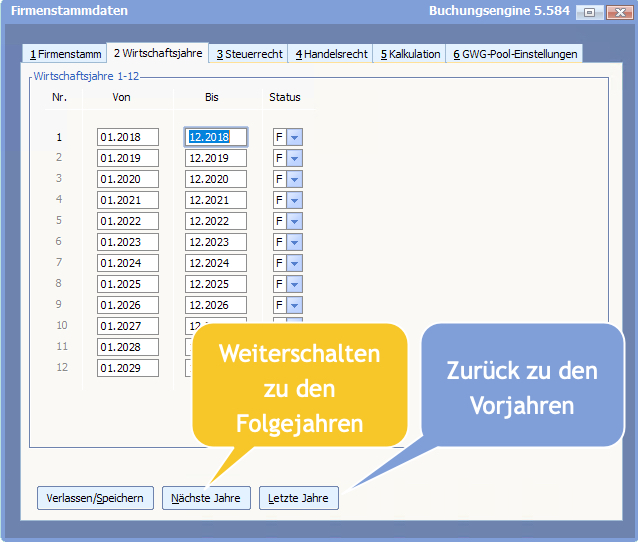
Task: Click the Letzte Jahre button
Action: coord(298,498)
